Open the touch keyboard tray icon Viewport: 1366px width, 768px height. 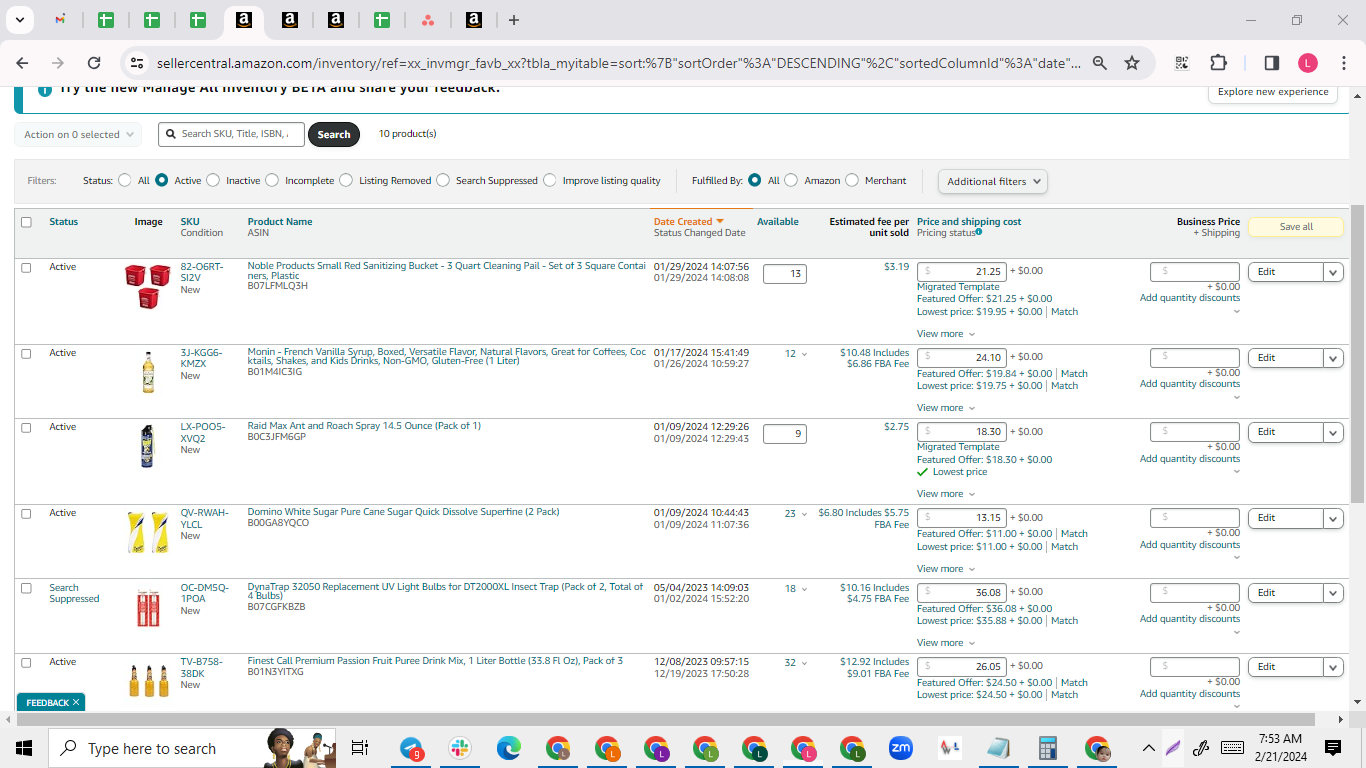click(x=1232, y=748)
